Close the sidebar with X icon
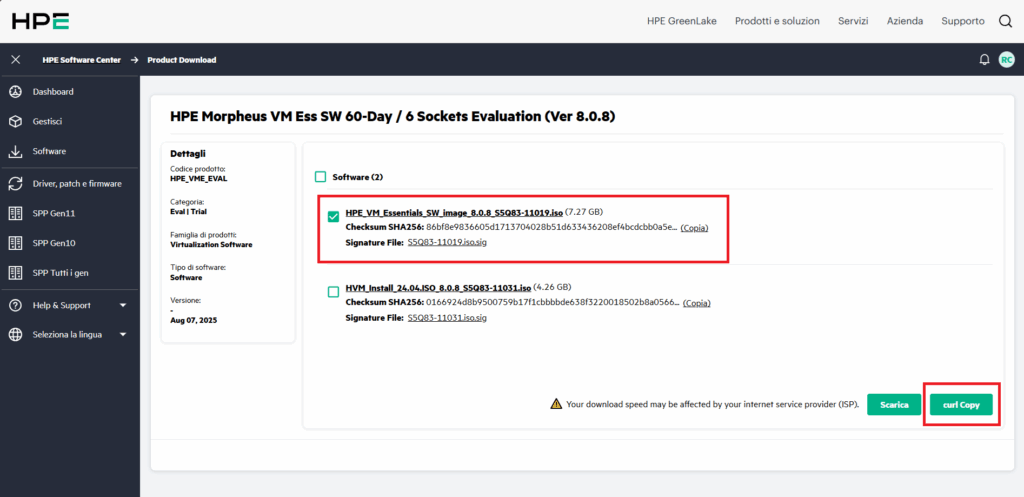 click(x=16, y=59)
